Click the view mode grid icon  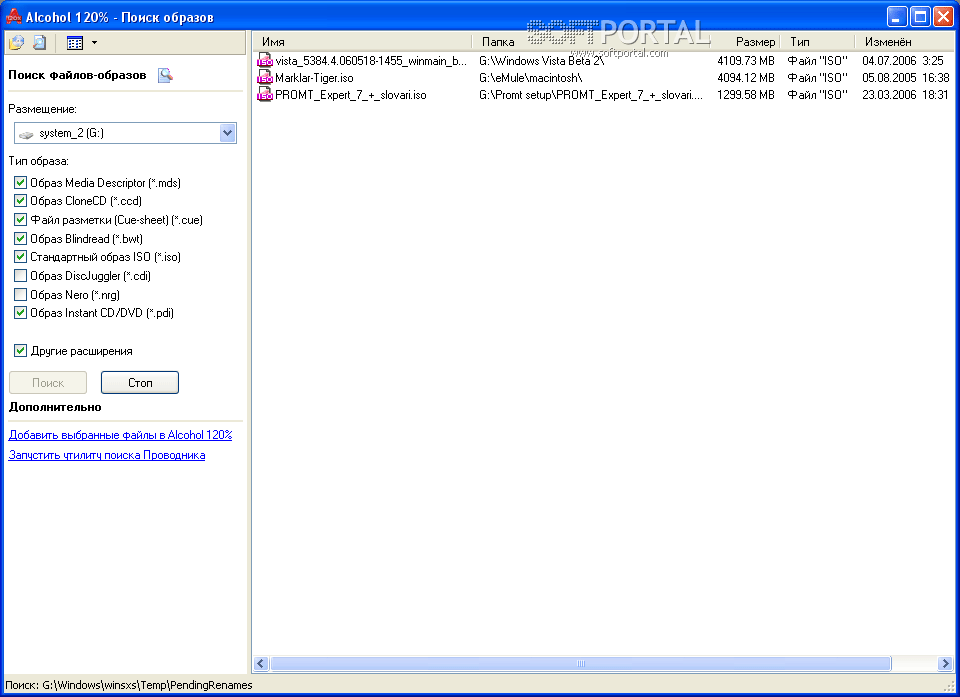pos(75,43)
